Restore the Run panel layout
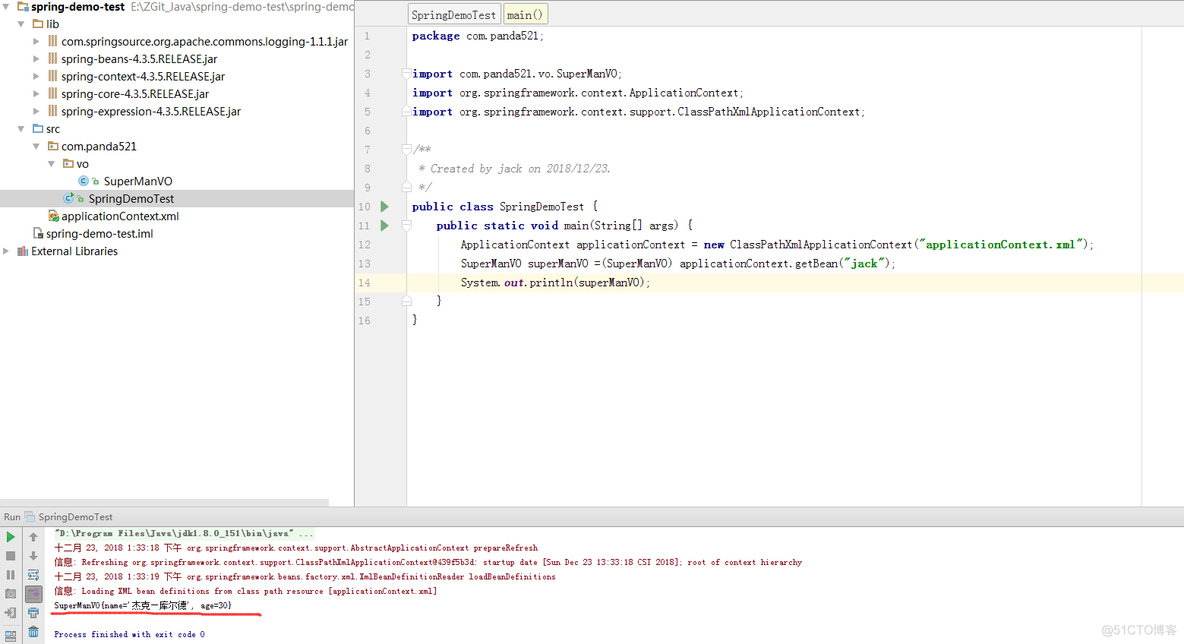Viewport: 1184px width, 644px height. (x=11, y=636)
